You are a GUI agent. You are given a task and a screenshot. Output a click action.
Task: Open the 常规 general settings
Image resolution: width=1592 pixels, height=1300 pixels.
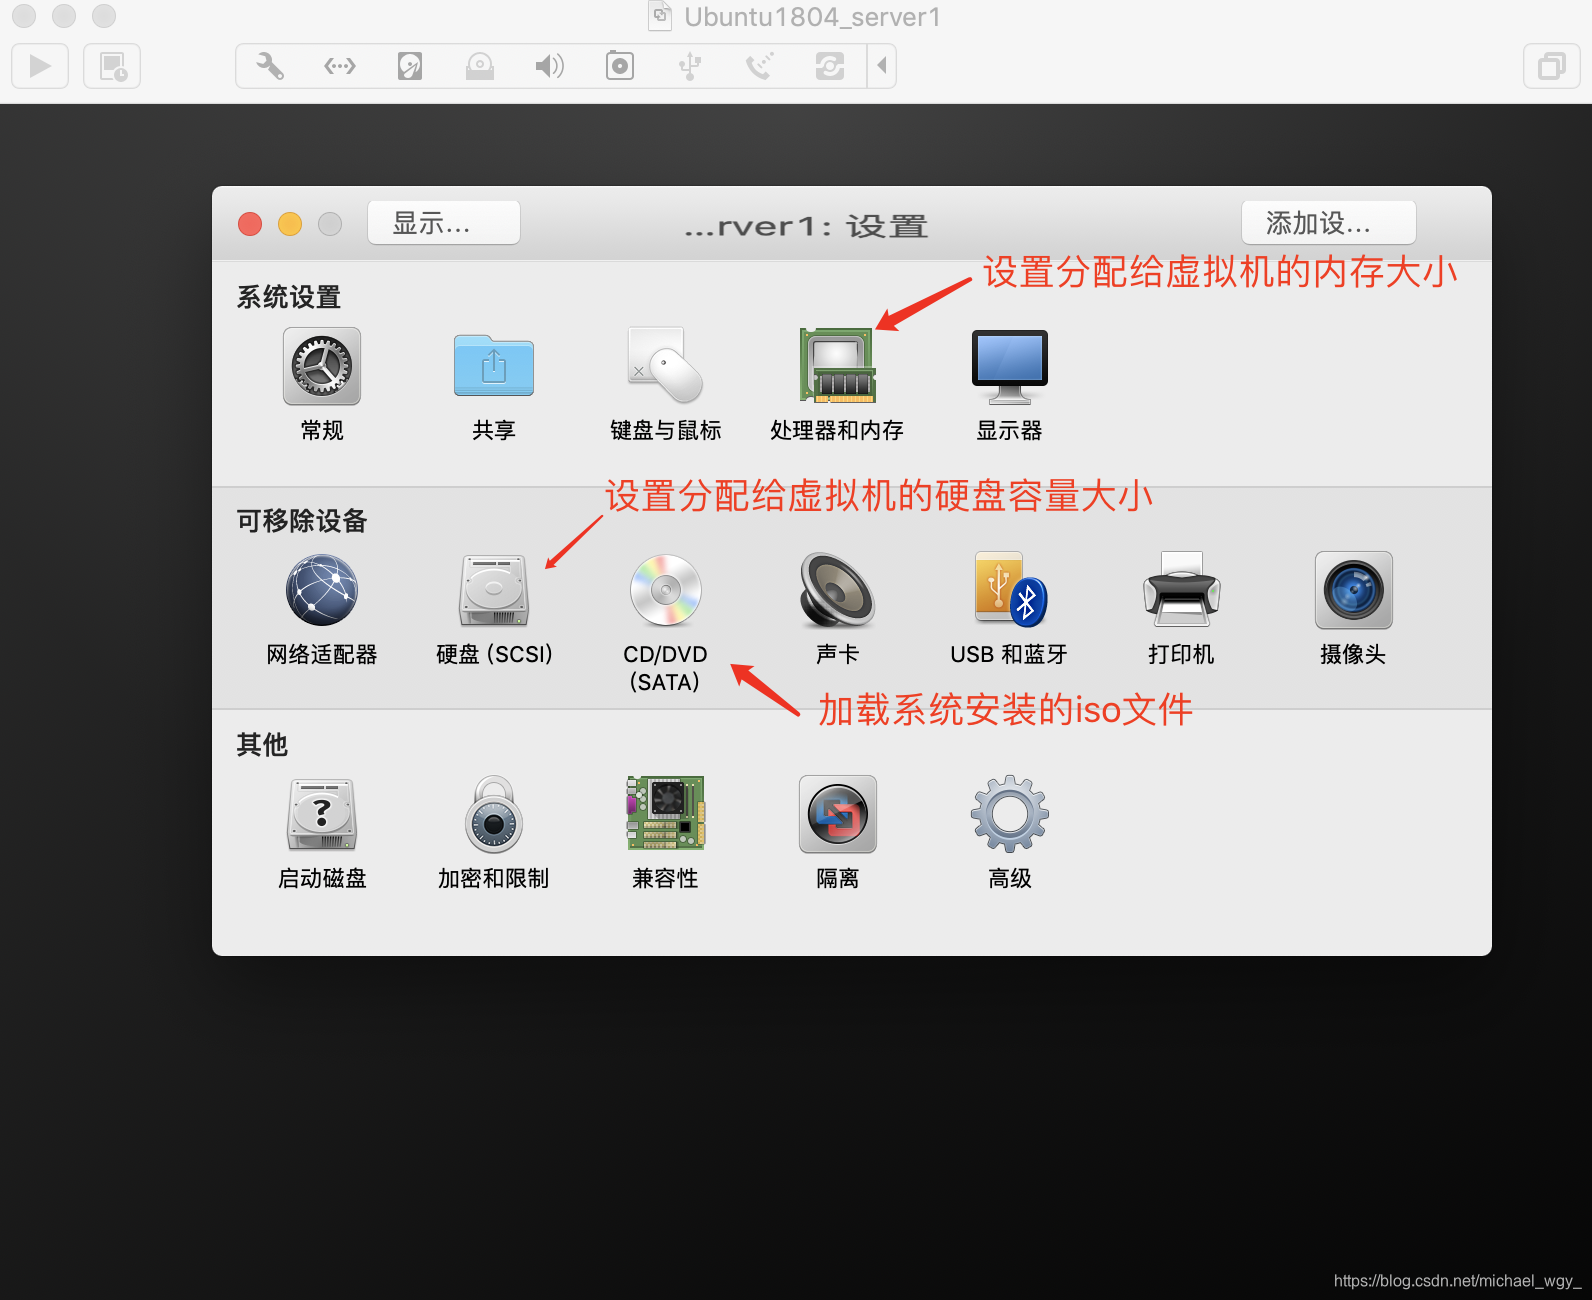(x=321, y=385)
